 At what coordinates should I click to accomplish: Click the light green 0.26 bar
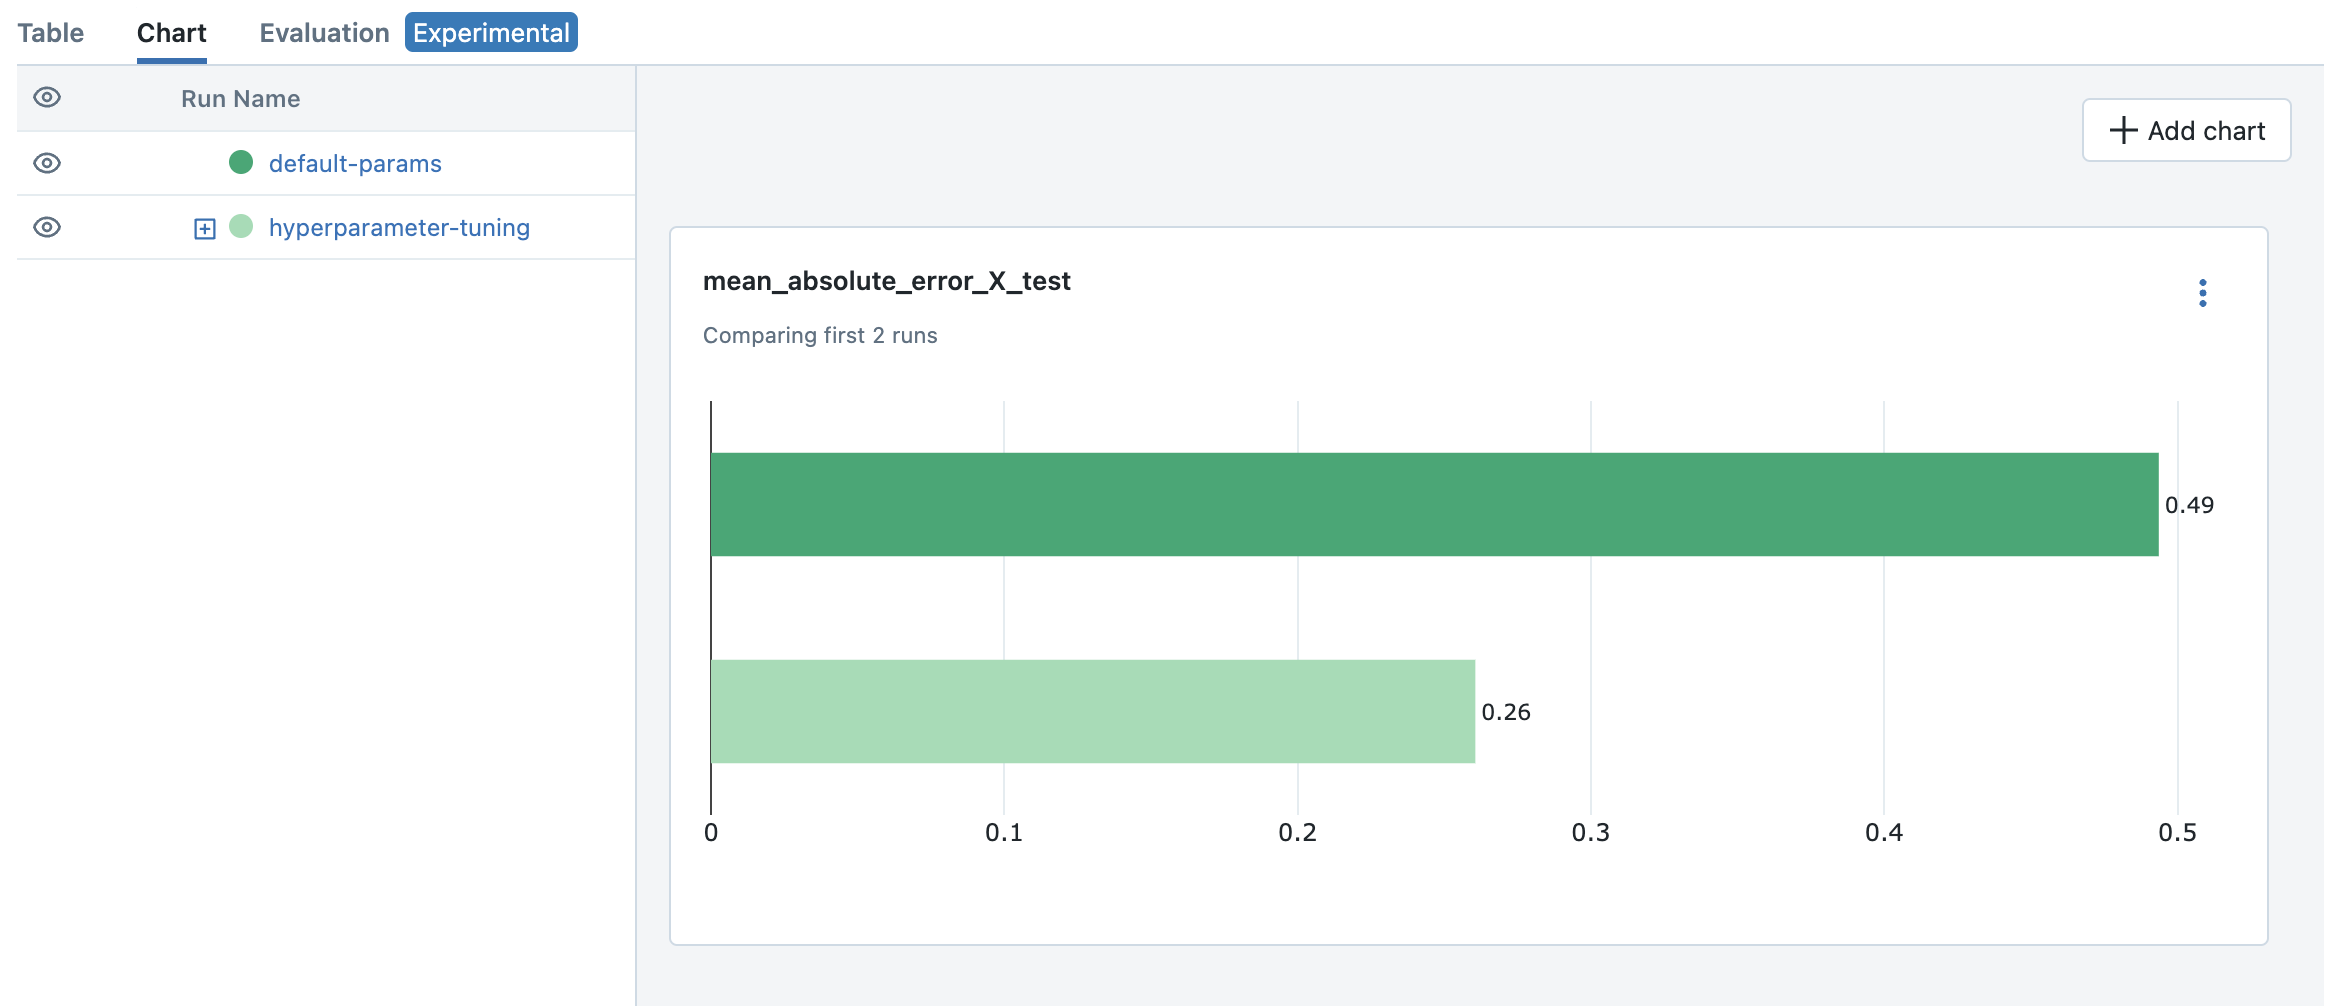(x=1092, y=711)
